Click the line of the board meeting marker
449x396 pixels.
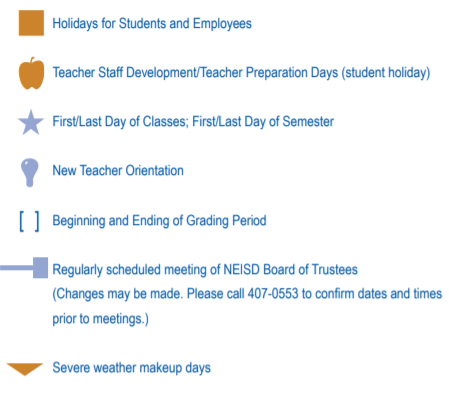17,268
